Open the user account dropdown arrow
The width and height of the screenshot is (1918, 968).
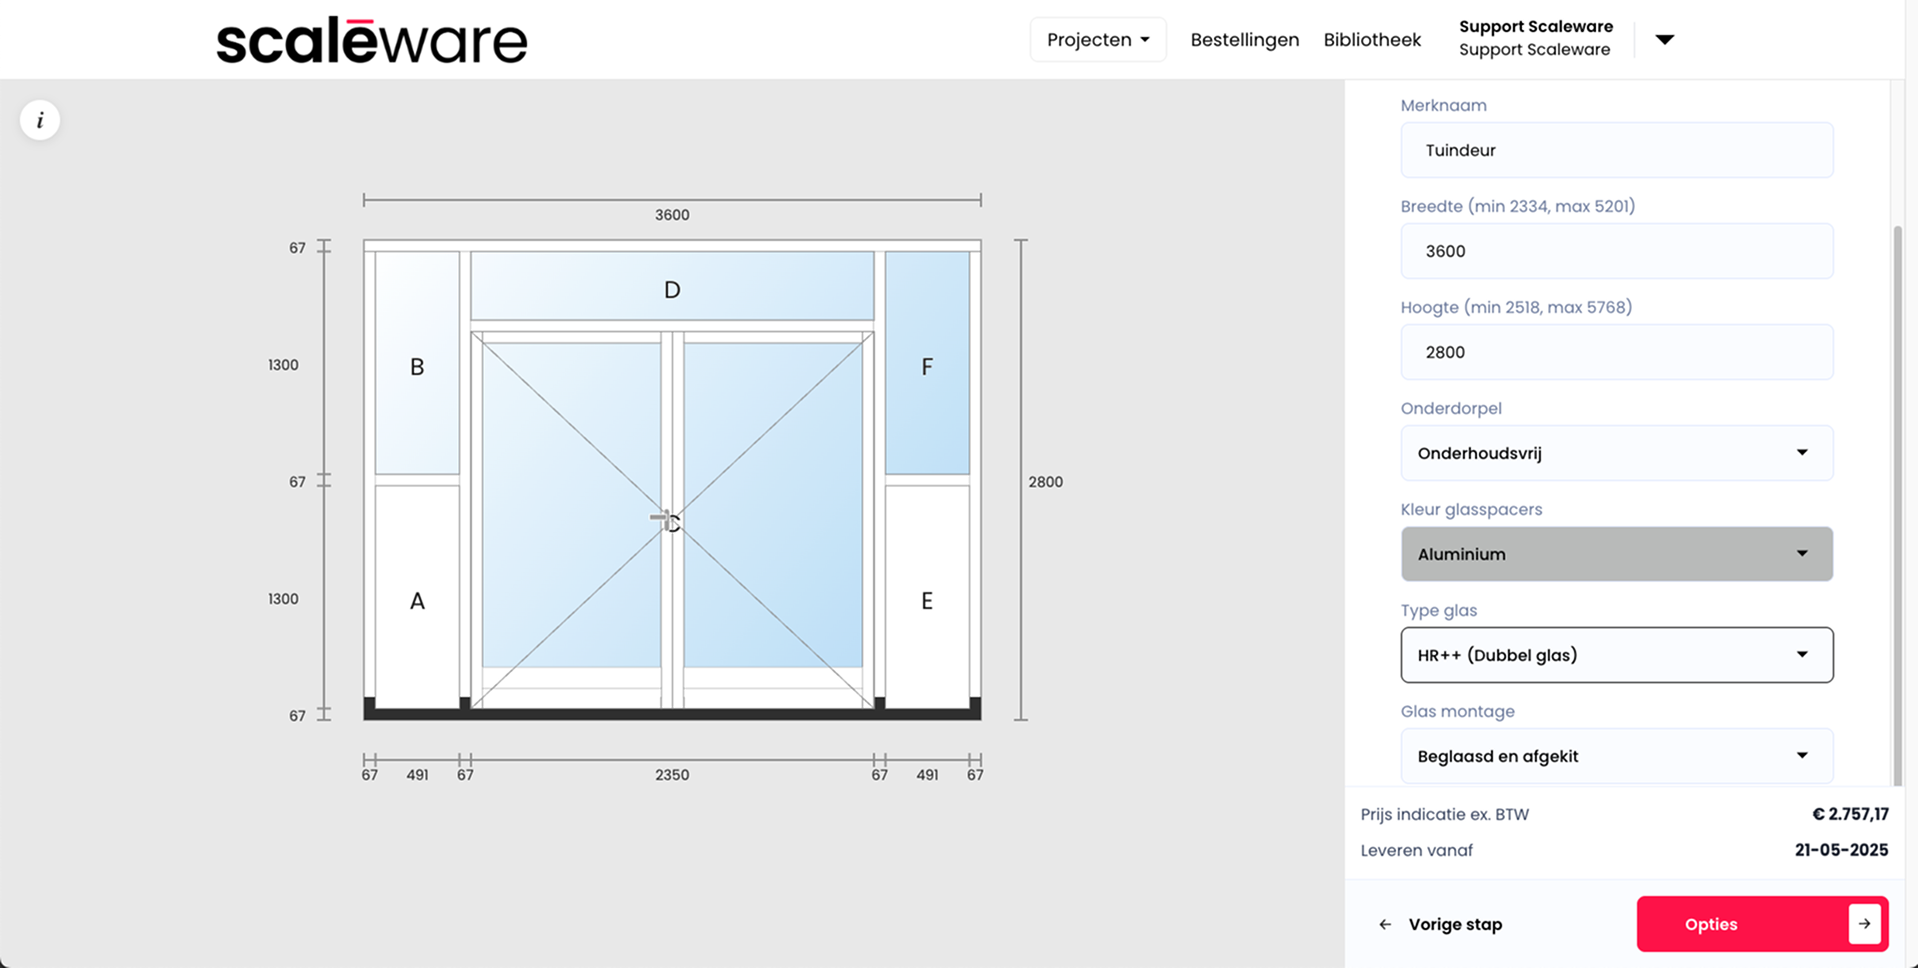coord(1664,40)
